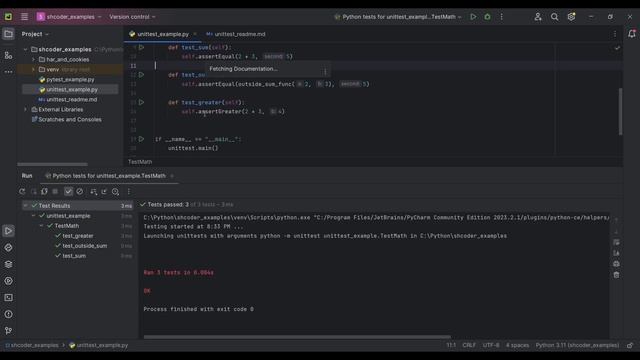This screenshot has width=640, height=360.
Task: Collapse Test Results tree node
Action: click(x=25, y=205)
